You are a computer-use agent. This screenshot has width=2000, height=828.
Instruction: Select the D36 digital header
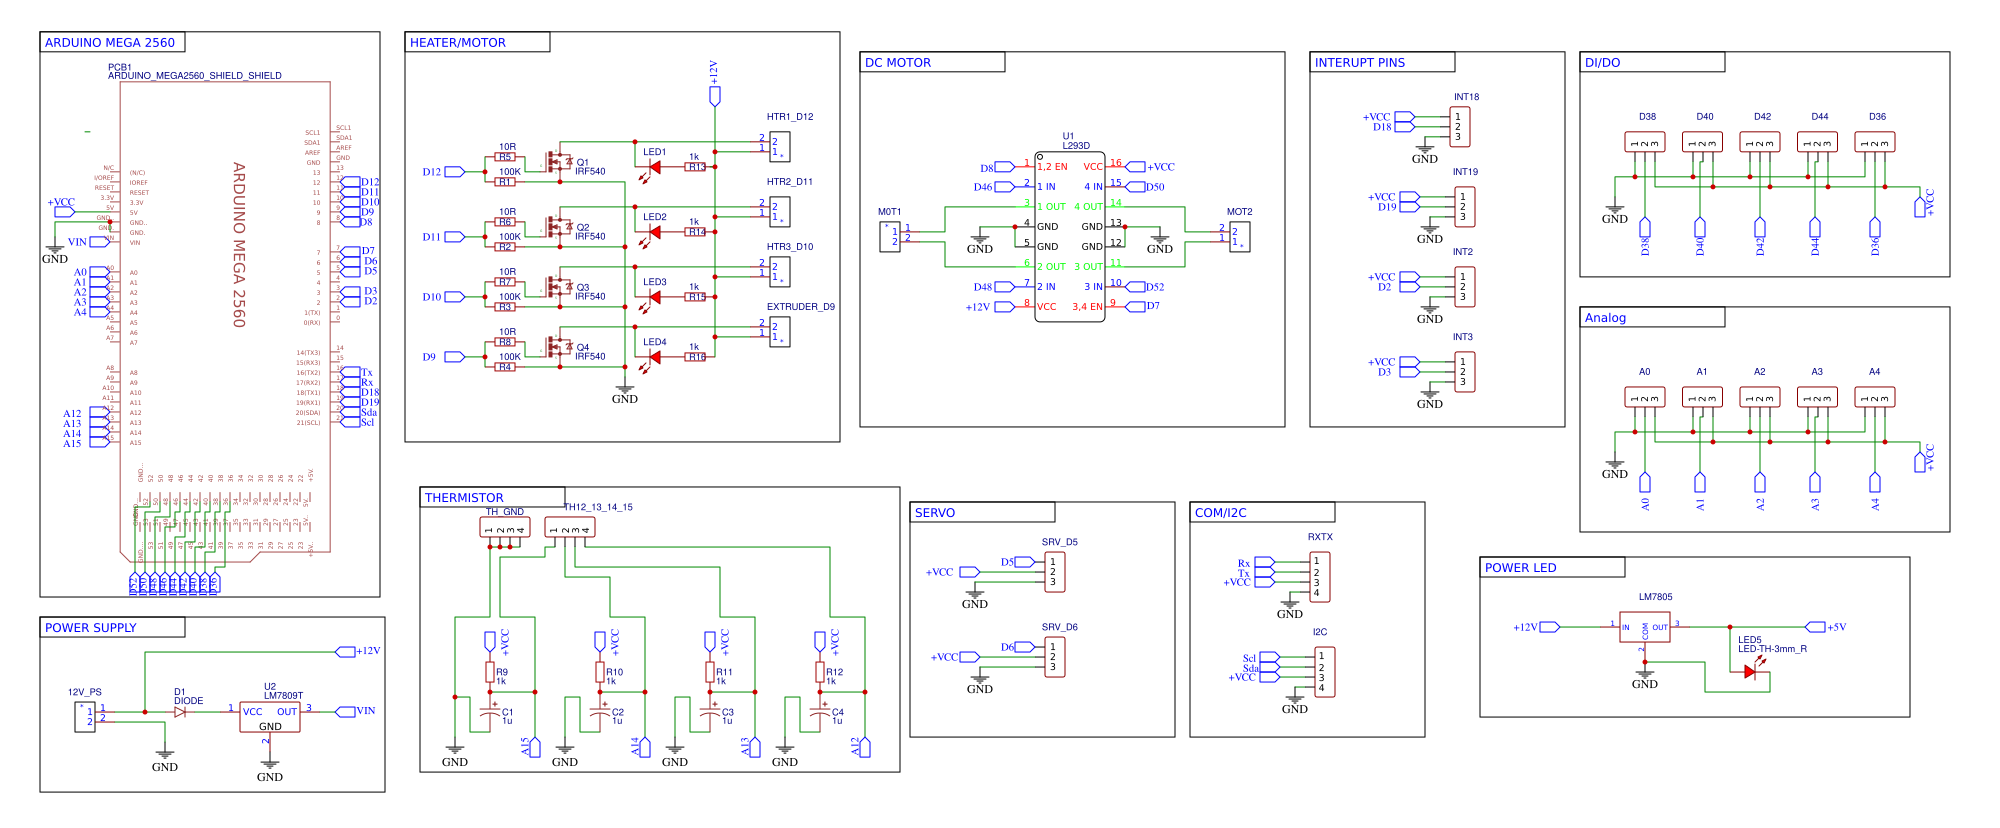[x=1875, y=142]
